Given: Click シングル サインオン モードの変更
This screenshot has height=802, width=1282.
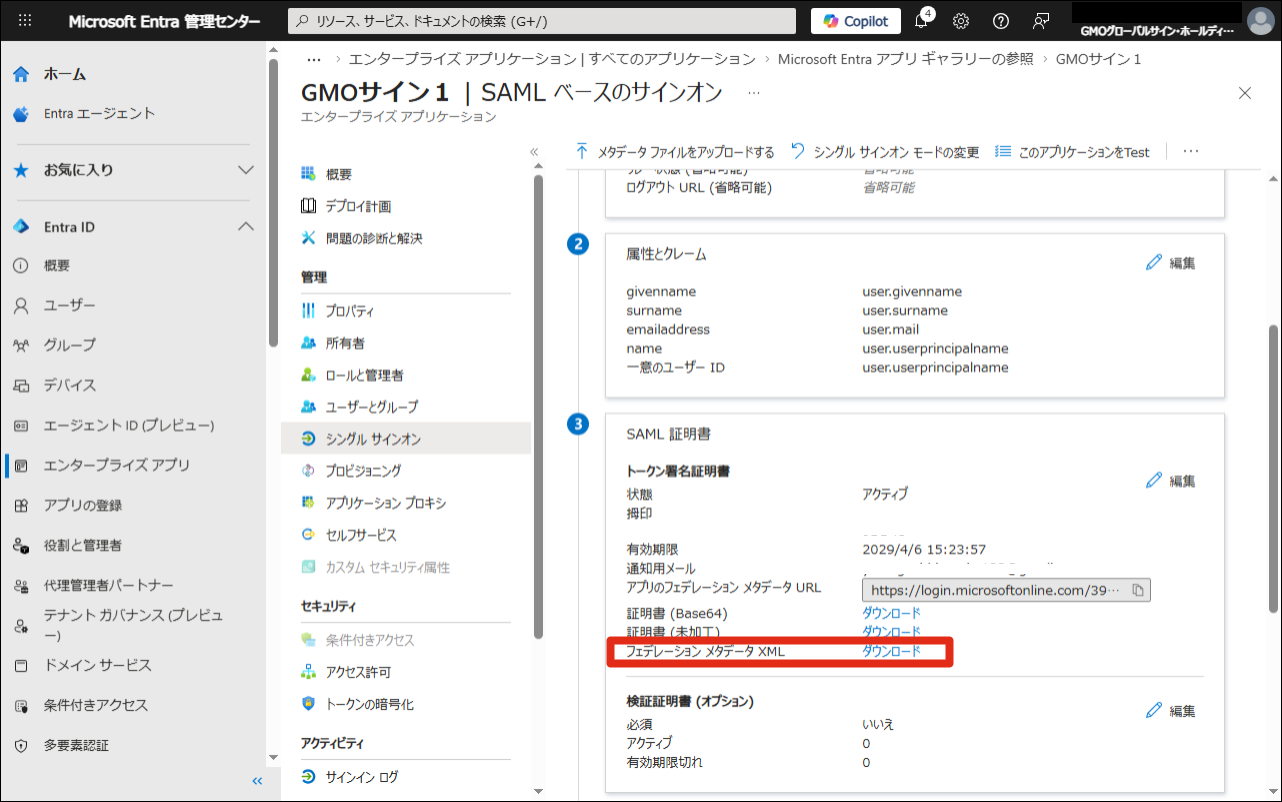Looking at the screenshot, I should [x=885, y=152].
